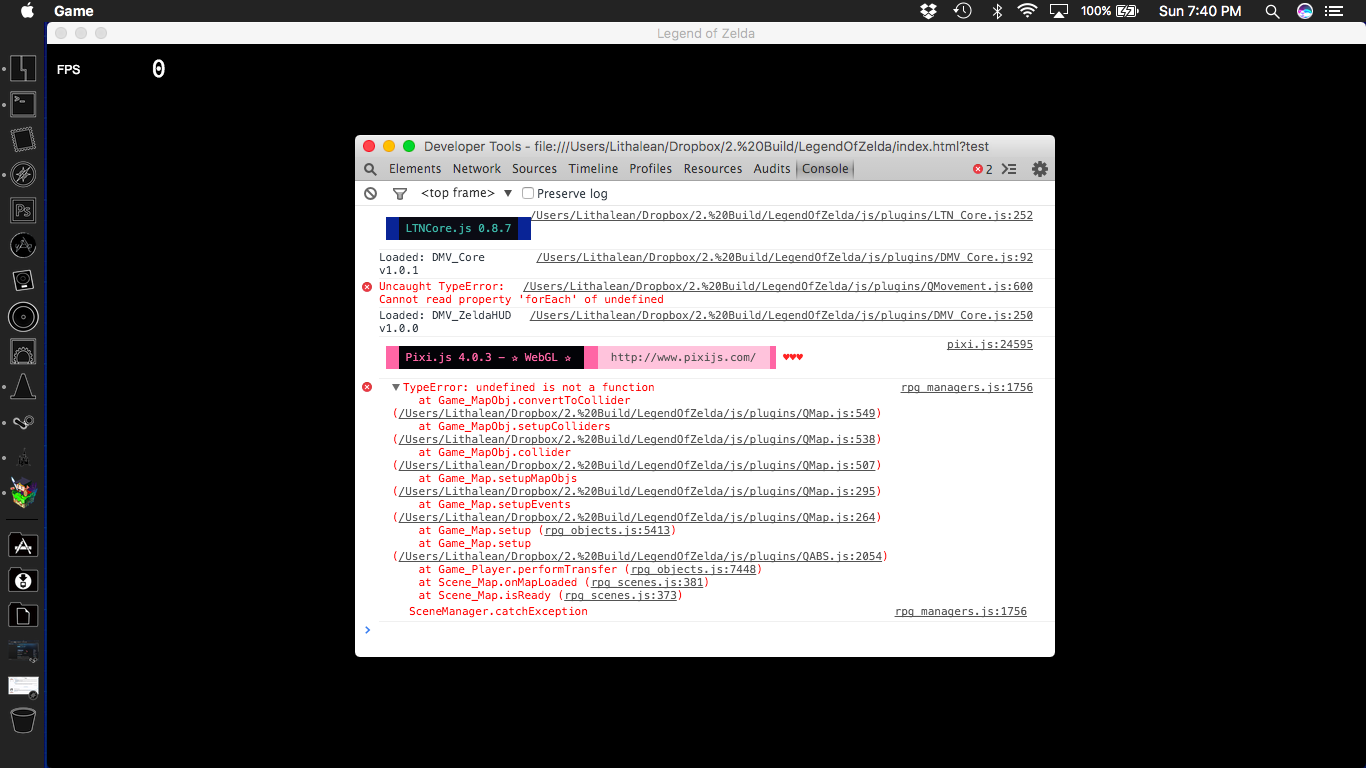Switch to the Network tab
Image resolution: width=1366 pixels, height=768 pixels.
point(477,169)
